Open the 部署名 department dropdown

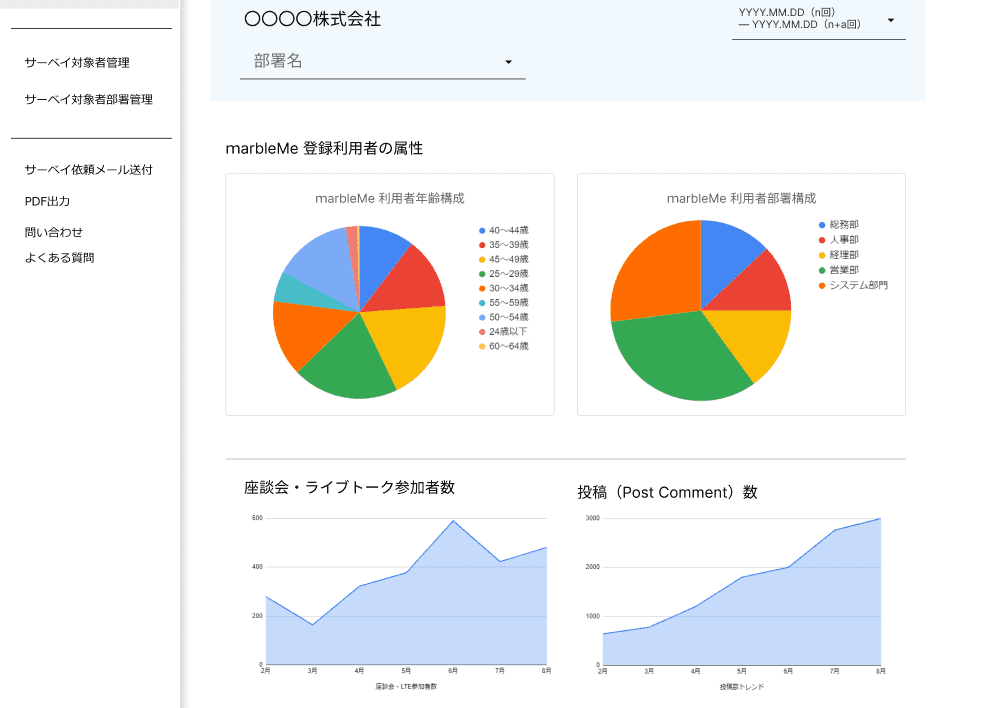pos(382,62)
